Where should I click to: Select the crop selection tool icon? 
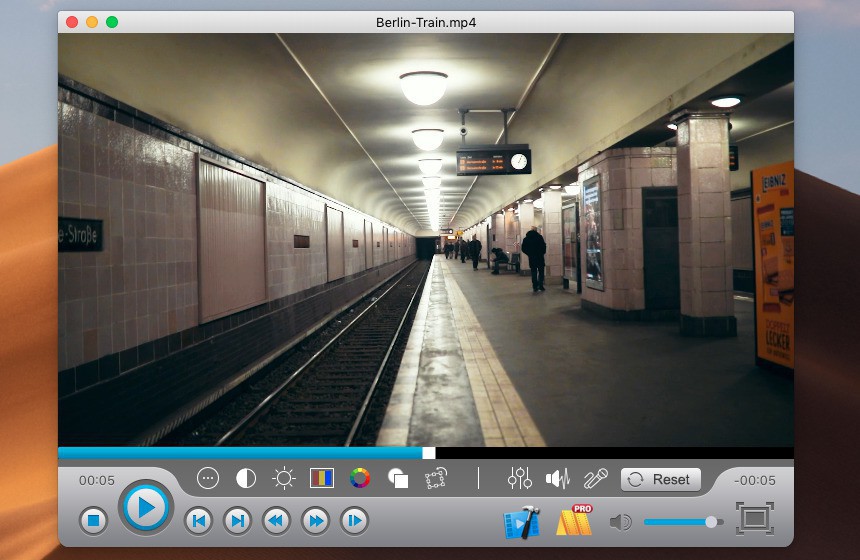click(435, 479)
